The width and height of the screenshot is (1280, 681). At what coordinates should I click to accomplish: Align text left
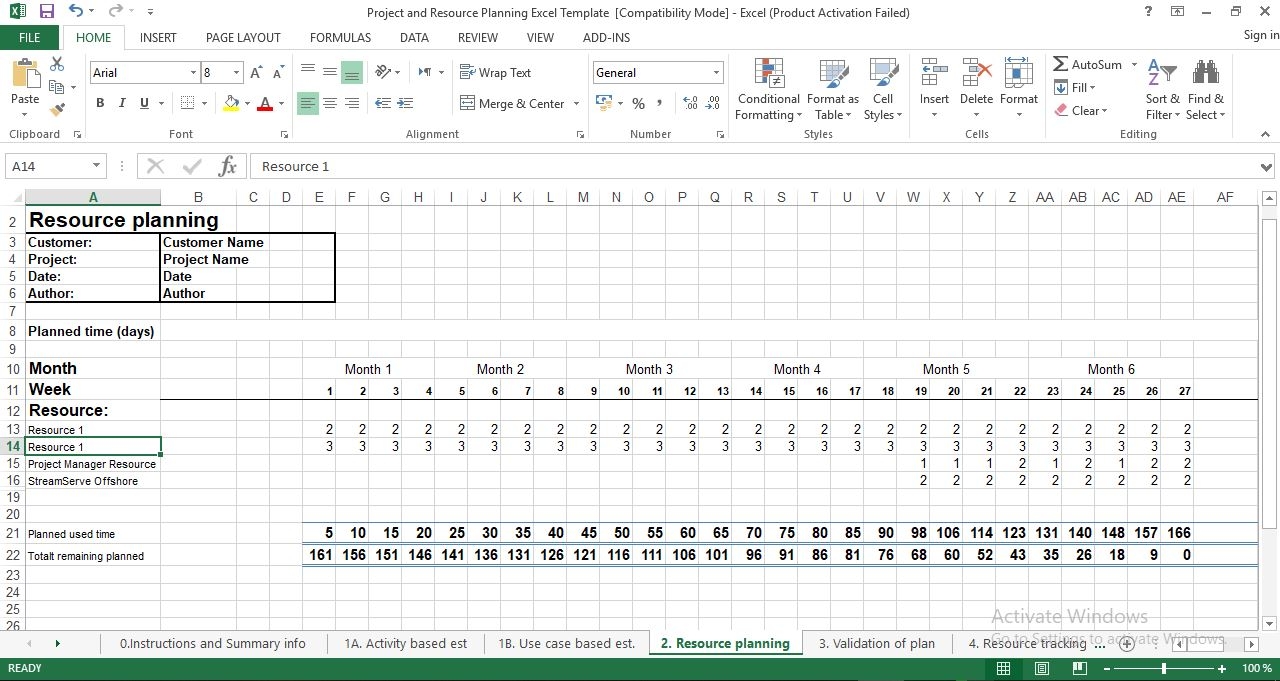pos(308,103)
